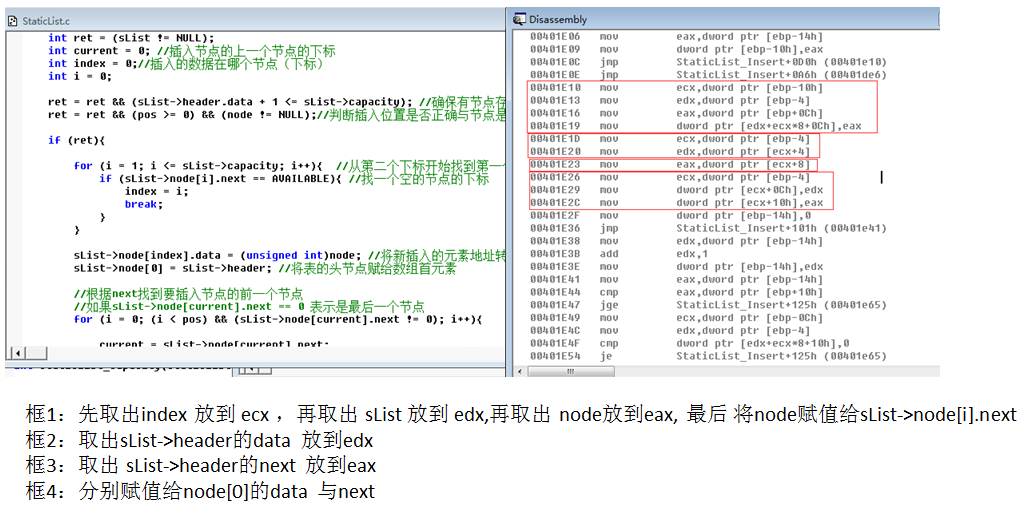Viewport: 1022px width, 521px height.
Task: Click disassembly row at address 00401E26
Action: click(x=669, y=177)
